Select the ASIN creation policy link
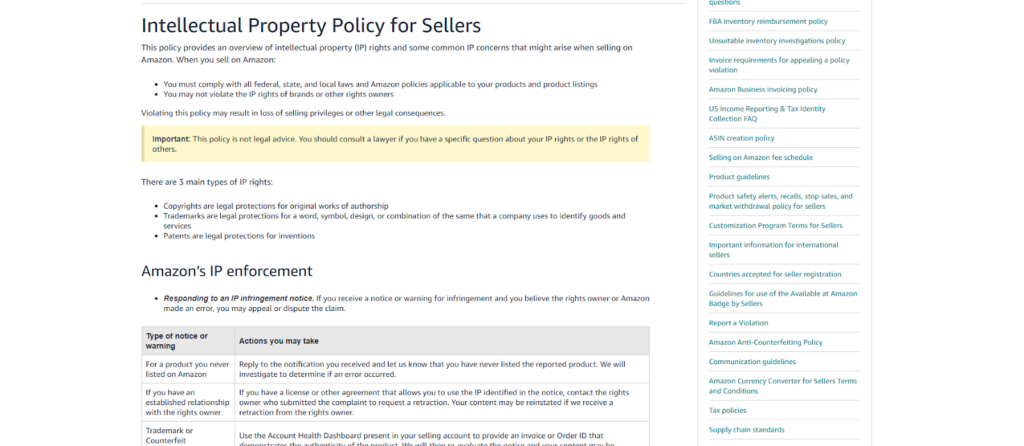The image size is (1024, 446). click(x=741, y=138)
